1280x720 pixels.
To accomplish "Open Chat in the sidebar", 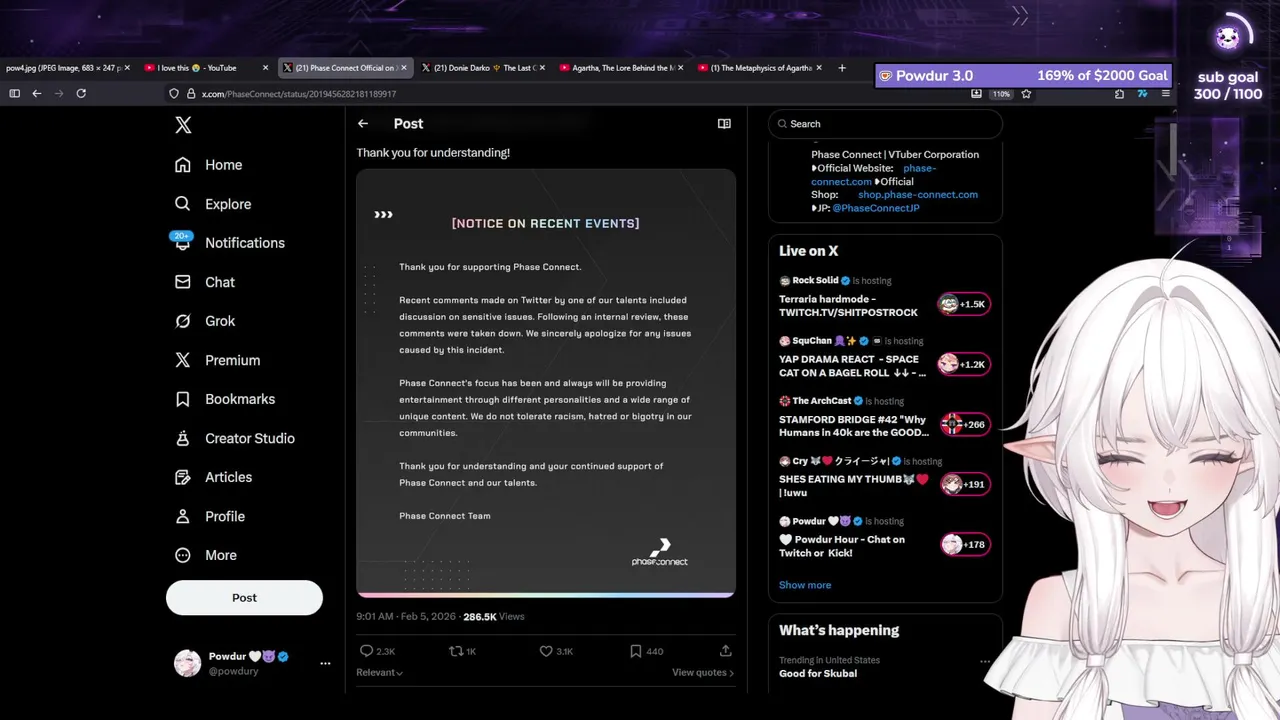I will [x=205, y=282].
